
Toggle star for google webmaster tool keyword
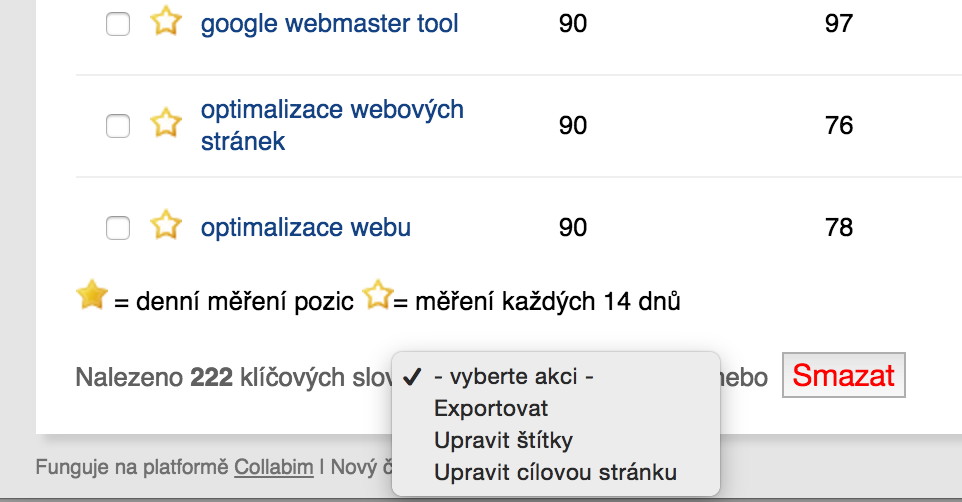click(166, 22)
